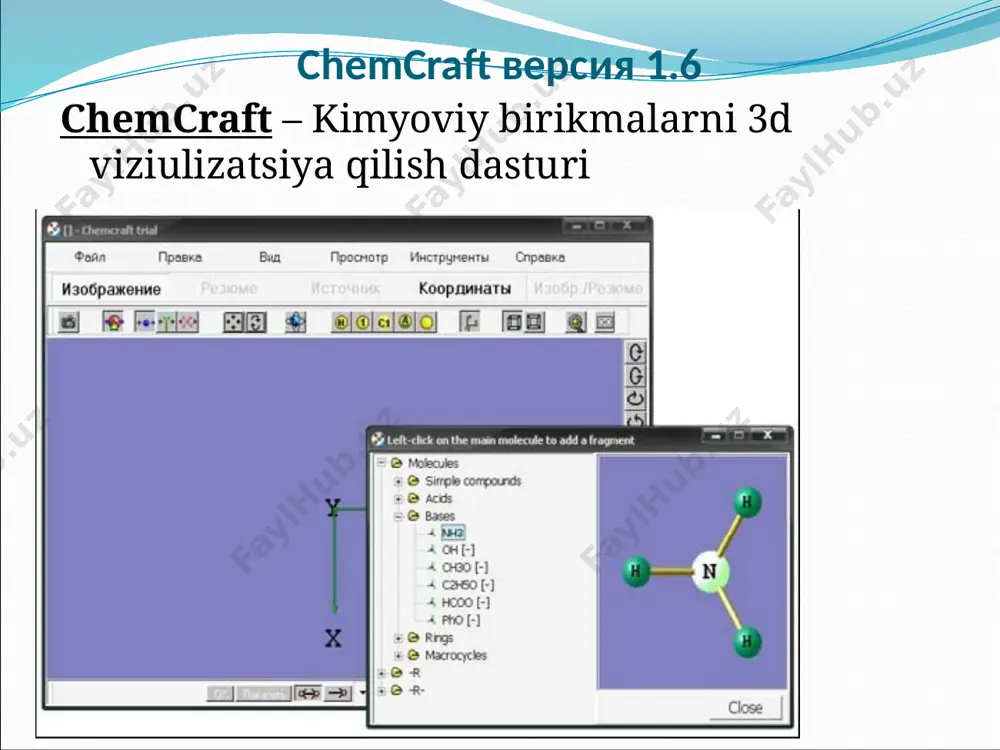Expand the Simple compounds node
This screenshot has width=1000, height=750.
point(399,481)
